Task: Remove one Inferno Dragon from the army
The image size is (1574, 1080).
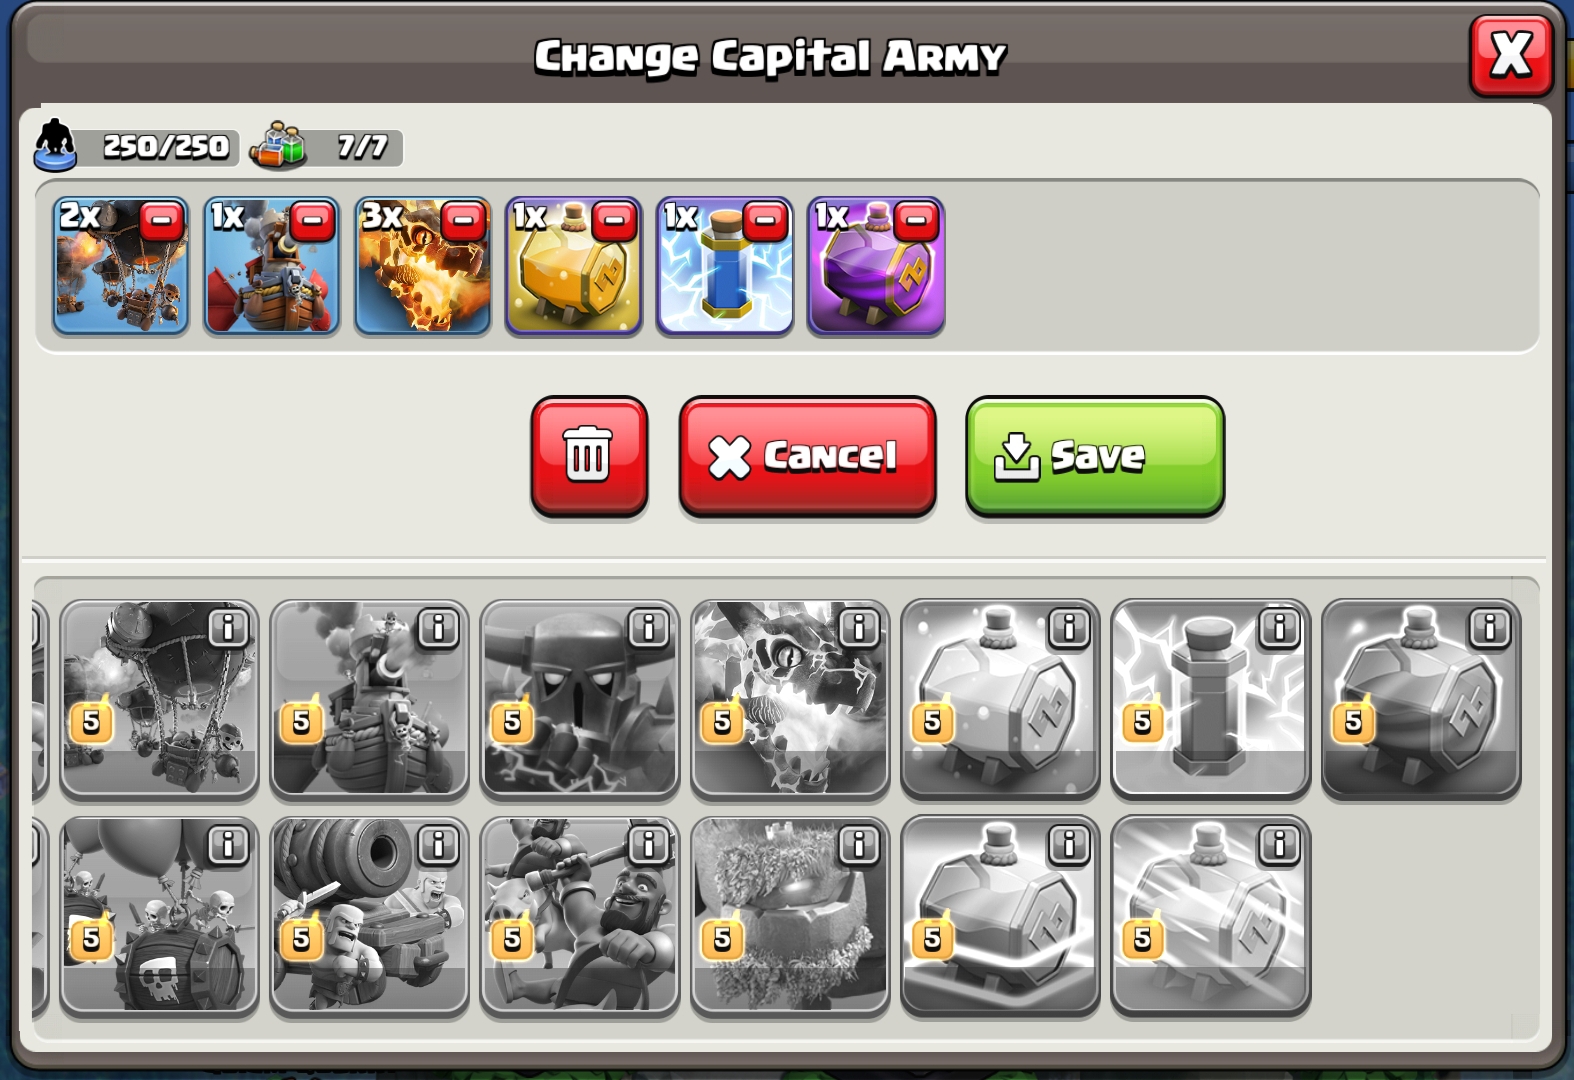Action: (x=463, y=221)
